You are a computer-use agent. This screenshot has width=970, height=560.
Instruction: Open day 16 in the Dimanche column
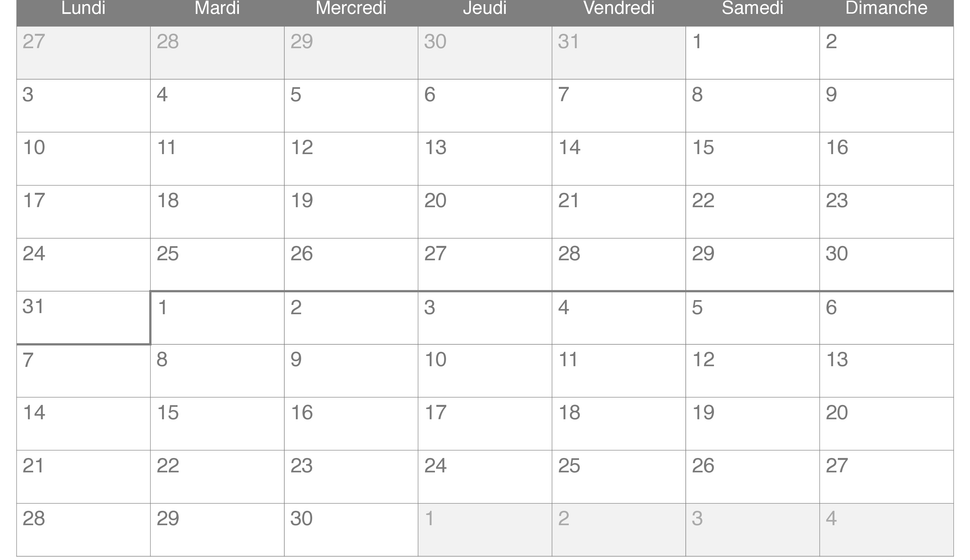886,159
